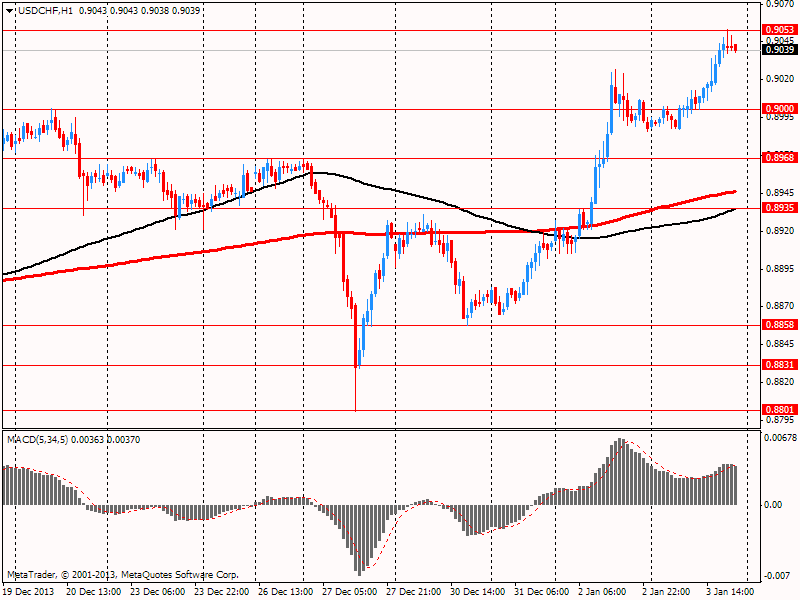Click the 0.8845 price scale value

coord(780,343)
